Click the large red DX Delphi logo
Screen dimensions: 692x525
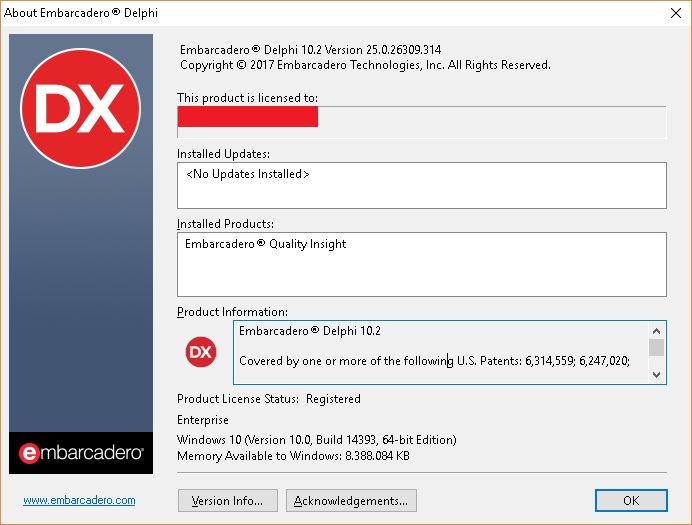(80, 109)
